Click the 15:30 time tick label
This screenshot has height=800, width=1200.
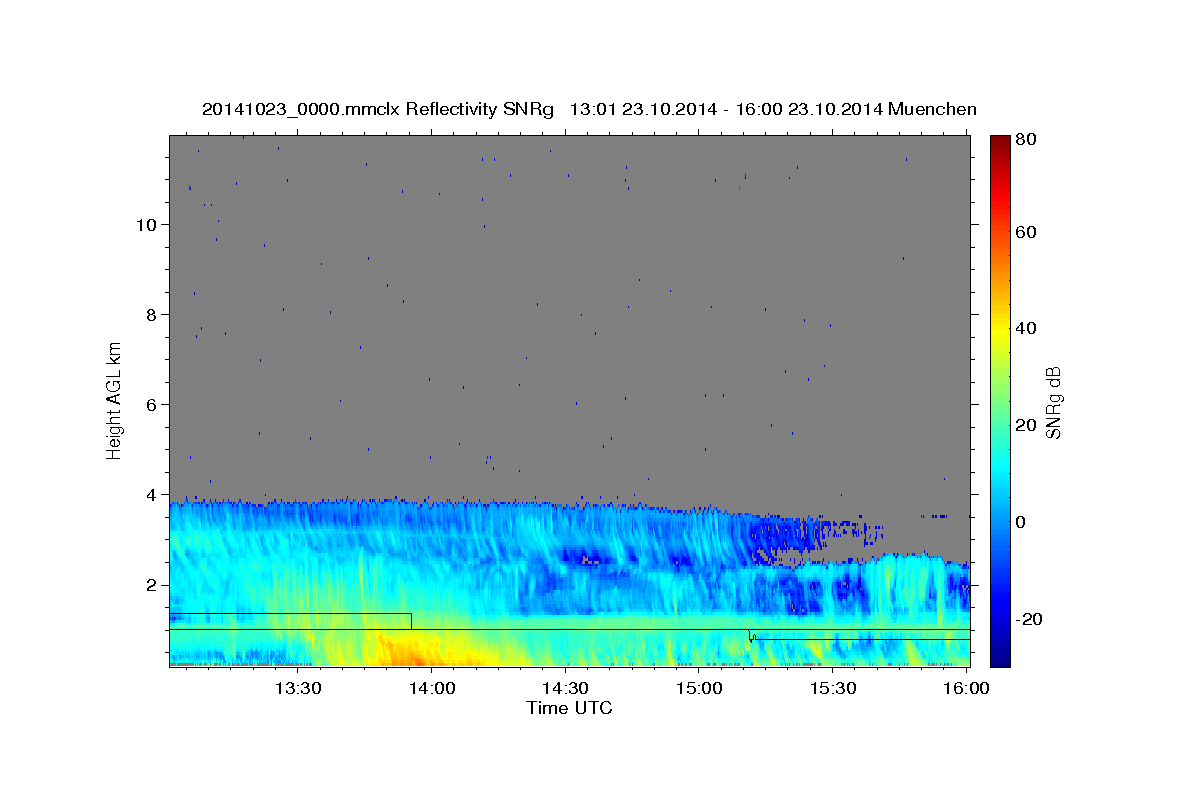click(x=832, y=689)
